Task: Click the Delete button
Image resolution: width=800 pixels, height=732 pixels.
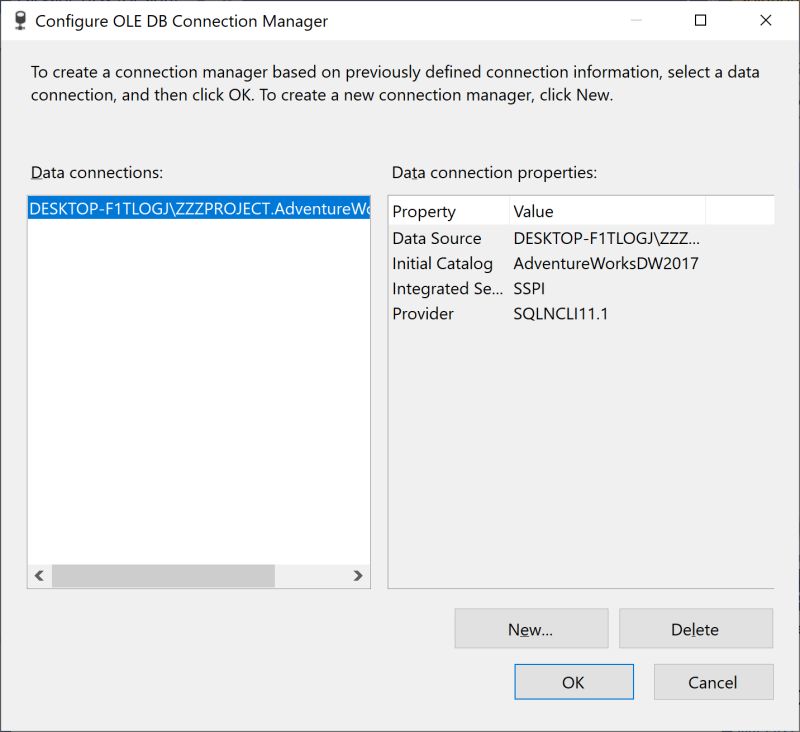Action: click(696, 628)
